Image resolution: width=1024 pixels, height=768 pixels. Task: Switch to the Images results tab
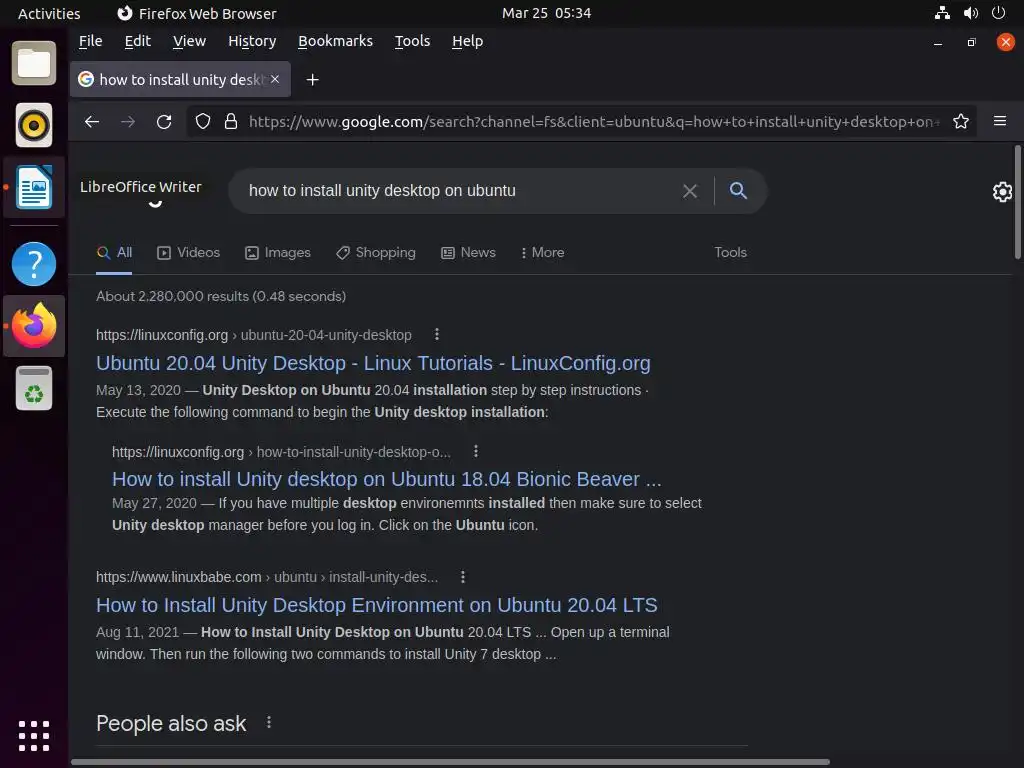(278, 253)
